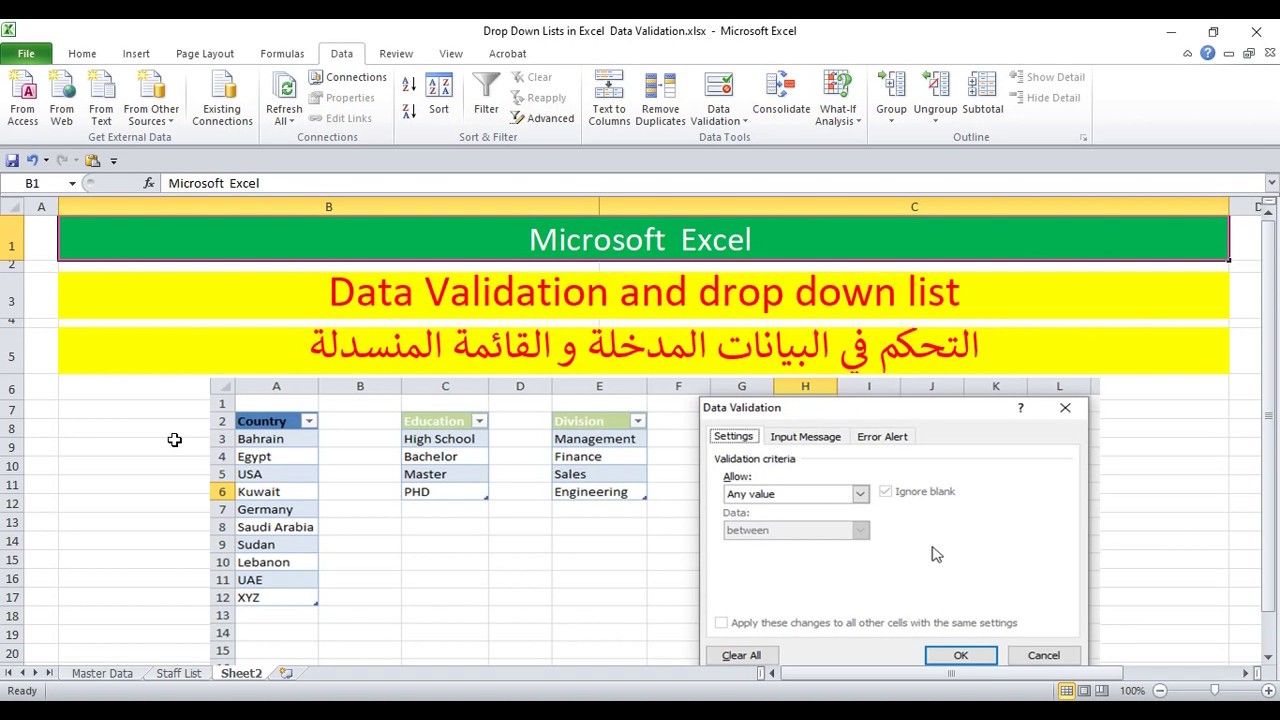Select the Bachelor cell
1280x720 pixels.
[x=445, y=457]
